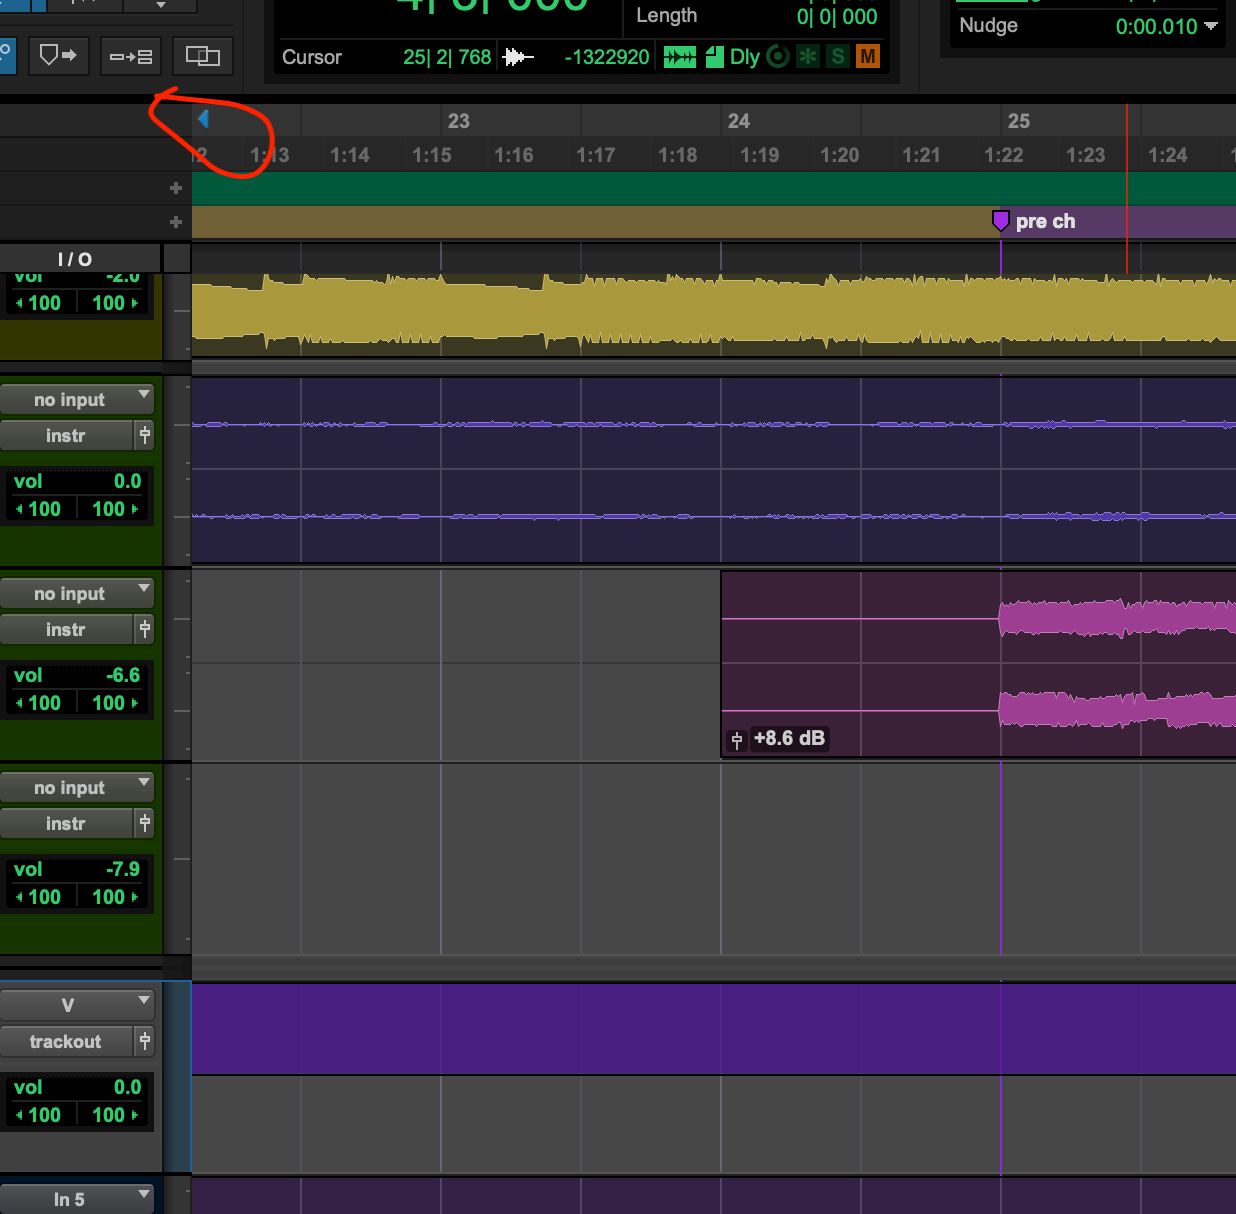
Task: Click bar 23 in the Bars ruler
Action: (458, 121)
